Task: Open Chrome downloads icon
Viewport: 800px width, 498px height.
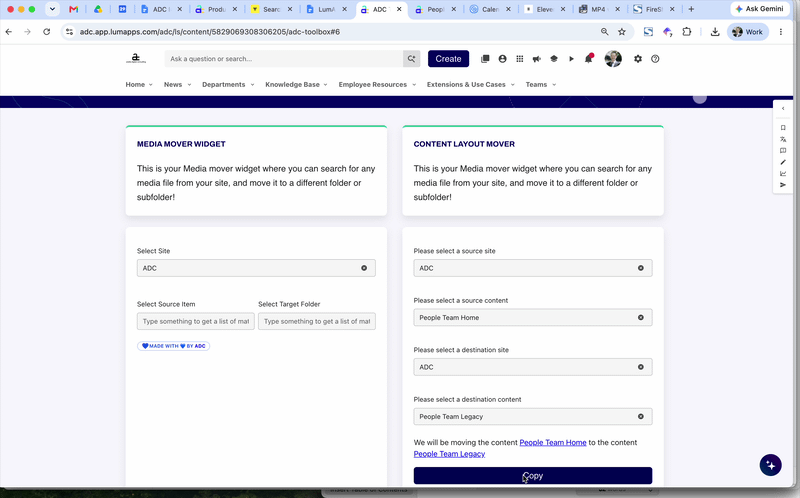Action: 715,32
